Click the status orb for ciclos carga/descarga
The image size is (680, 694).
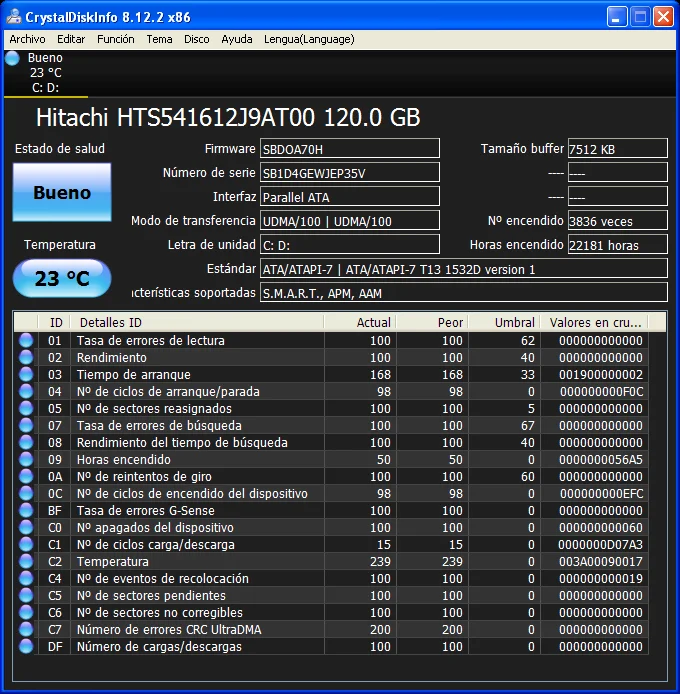[x=26, y=544]
